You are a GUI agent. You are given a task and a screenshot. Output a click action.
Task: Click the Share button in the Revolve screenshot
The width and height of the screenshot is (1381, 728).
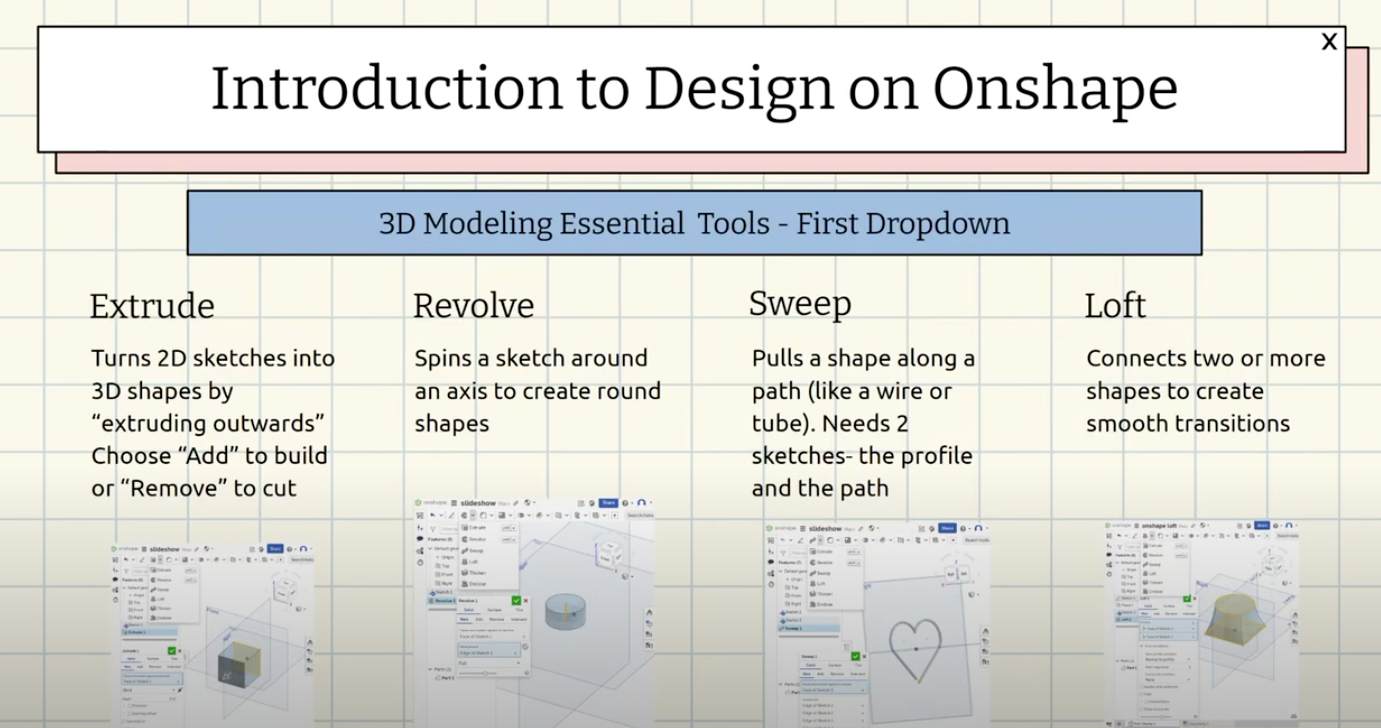(x=608, y=503)
